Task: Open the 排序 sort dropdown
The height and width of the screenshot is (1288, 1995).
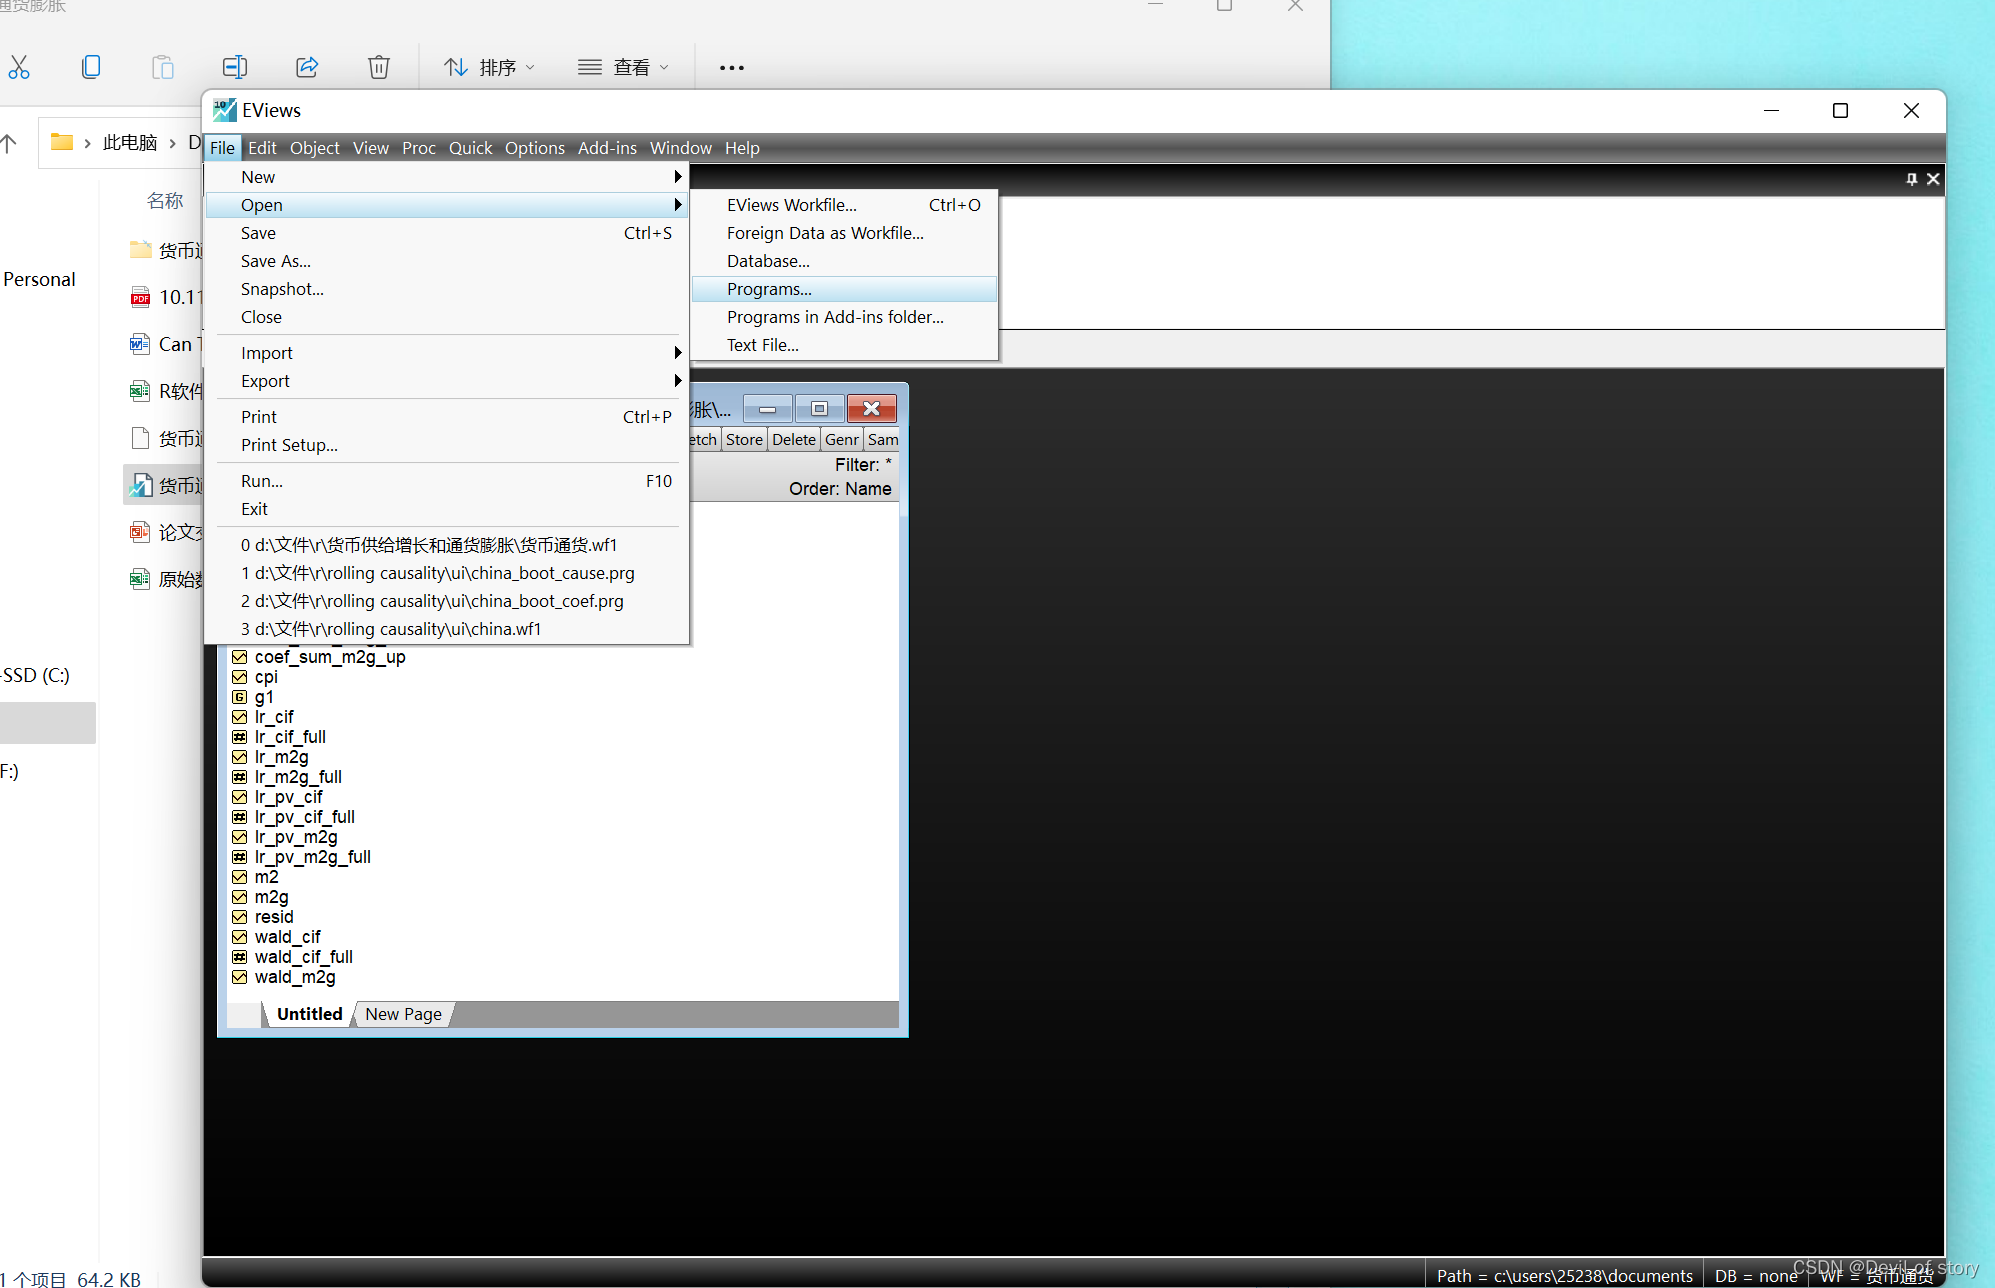Action: pos(490,67)
